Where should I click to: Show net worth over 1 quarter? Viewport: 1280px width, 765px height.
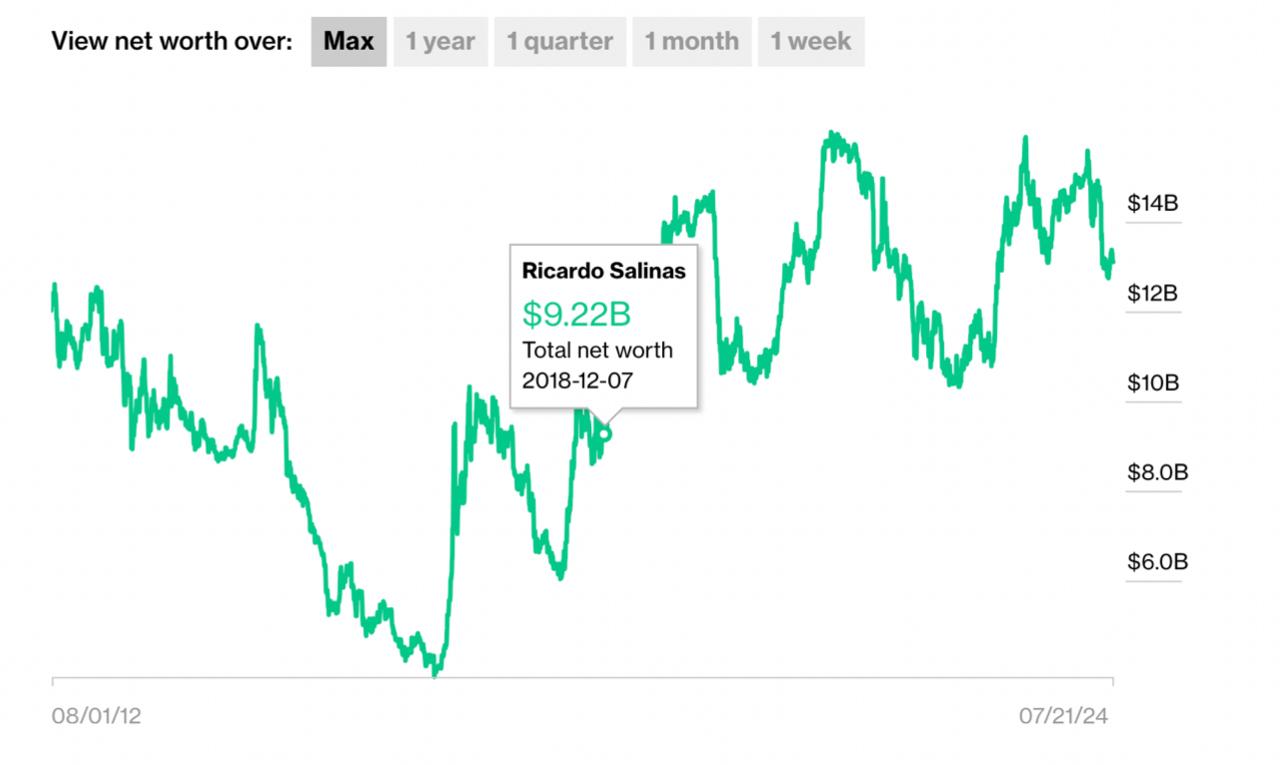pyautogui.click(x=560, y=42)
